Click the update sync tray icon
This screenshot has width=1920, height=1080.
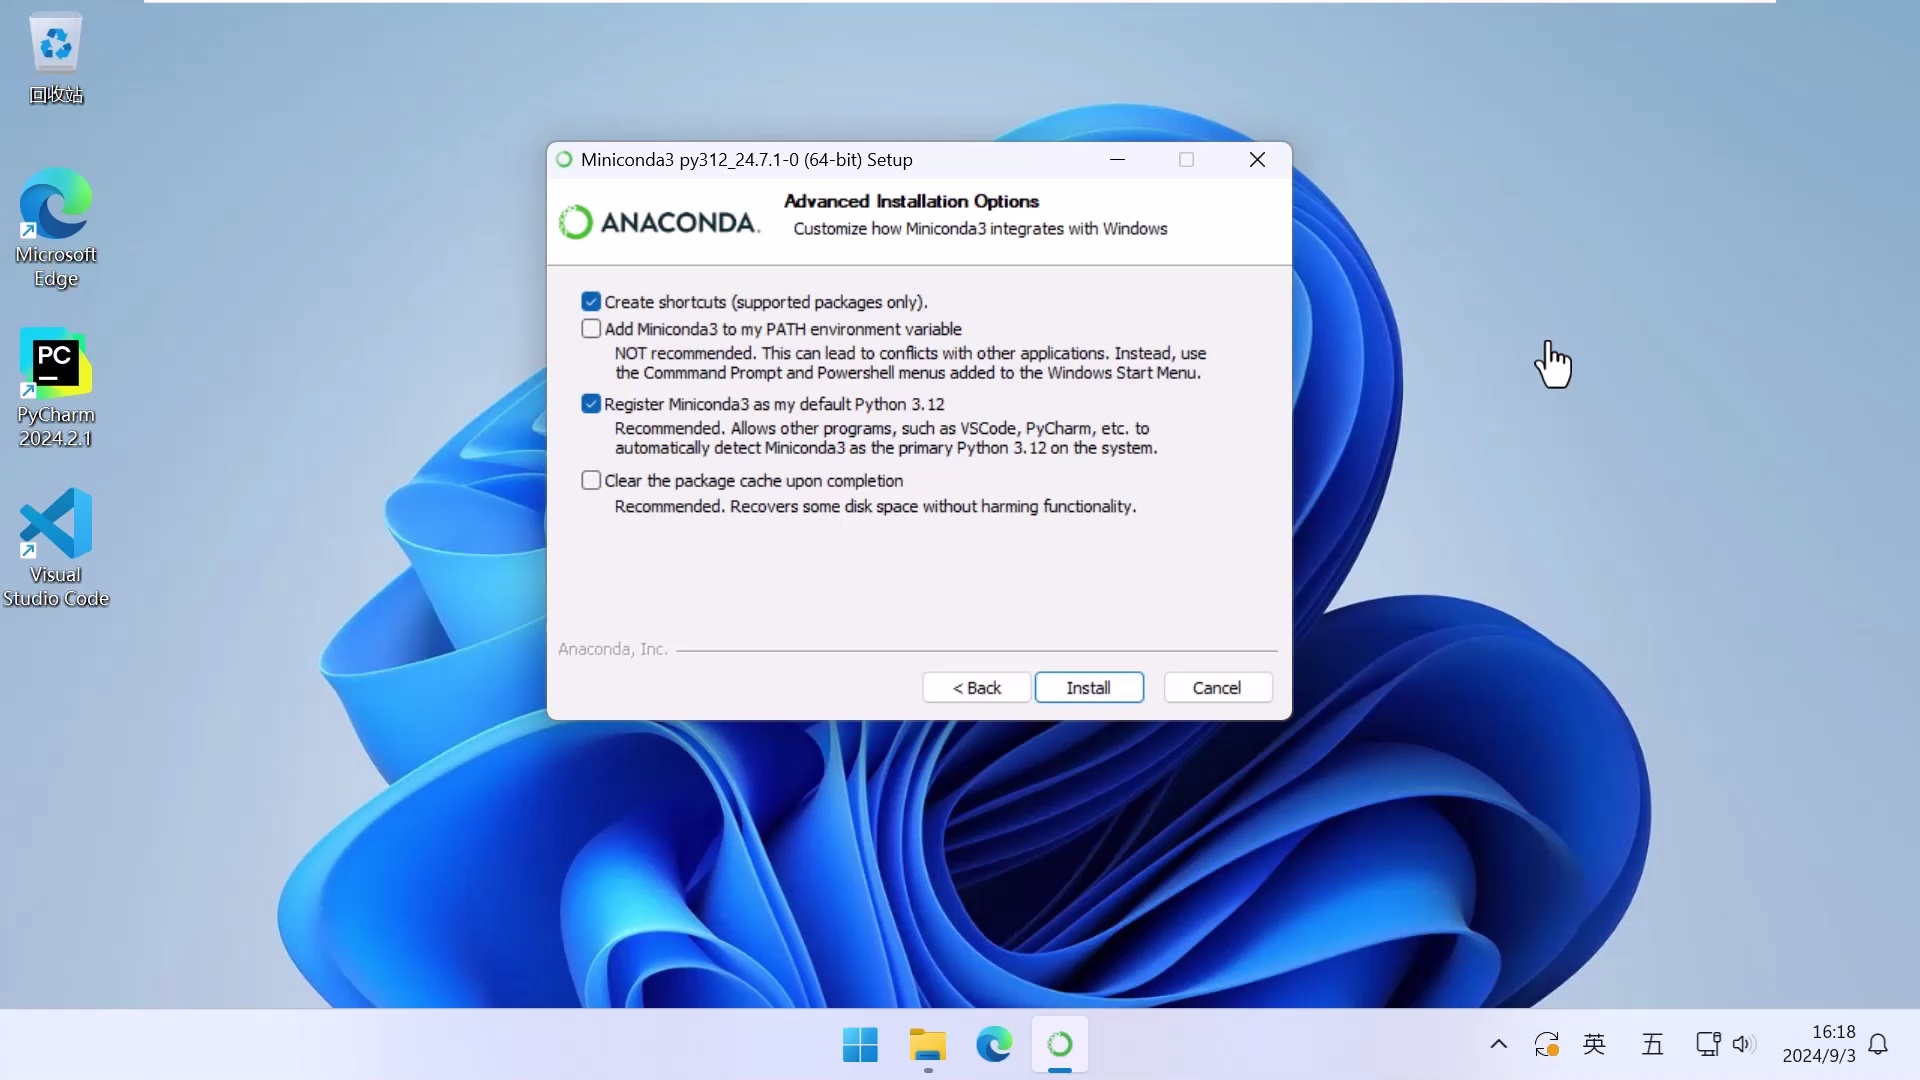(1546, 1045)
